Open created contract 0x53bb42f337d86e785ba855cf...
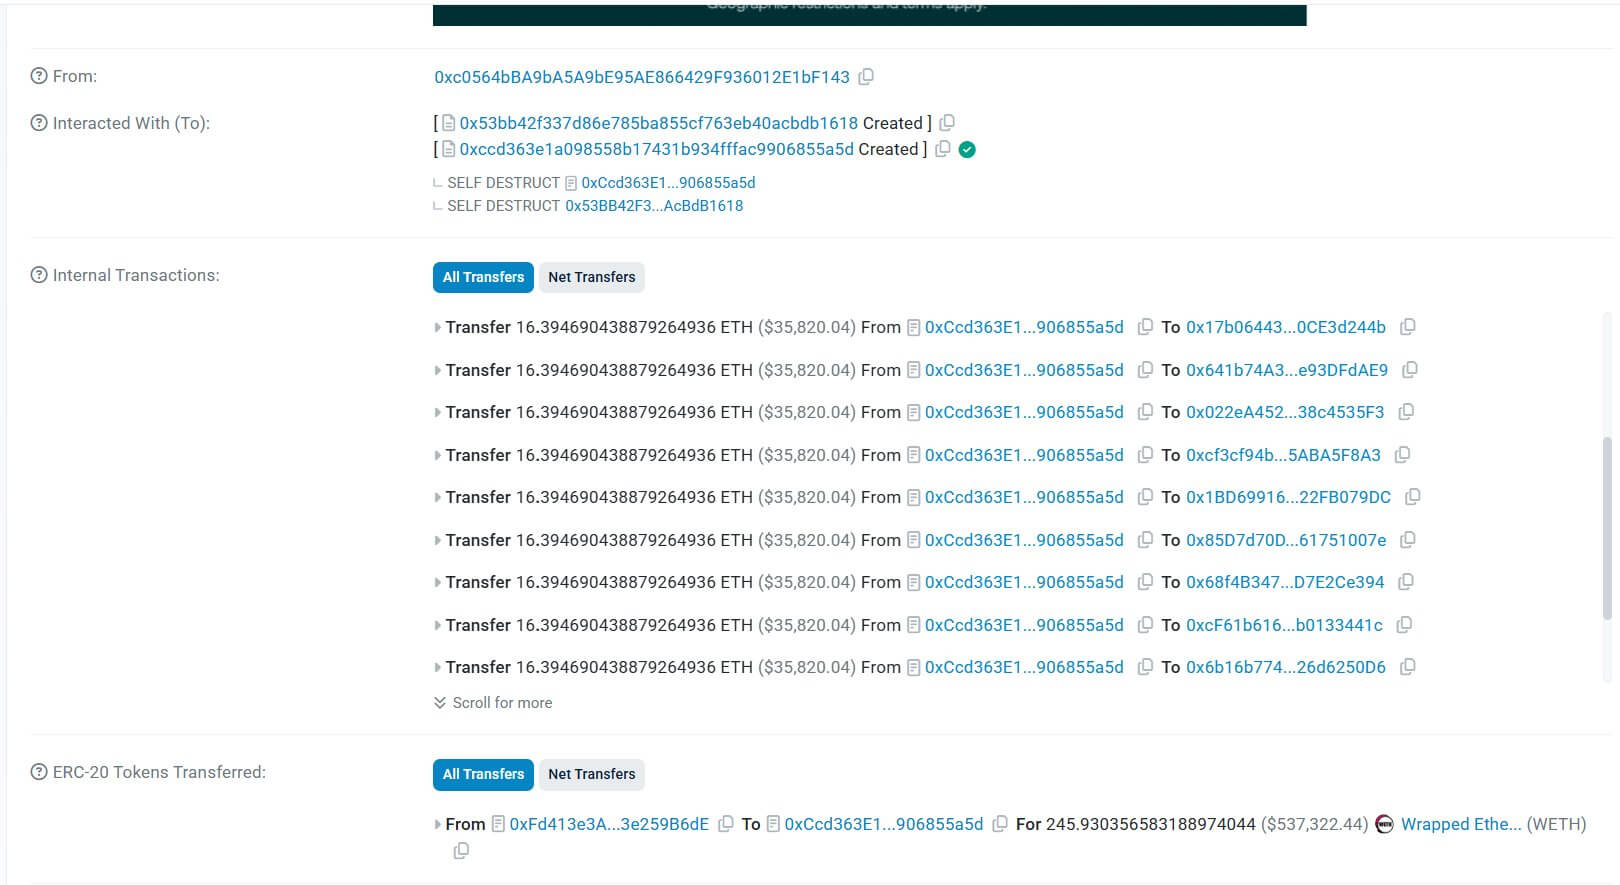The image size is (1620, 885). [x=658, y=123]
